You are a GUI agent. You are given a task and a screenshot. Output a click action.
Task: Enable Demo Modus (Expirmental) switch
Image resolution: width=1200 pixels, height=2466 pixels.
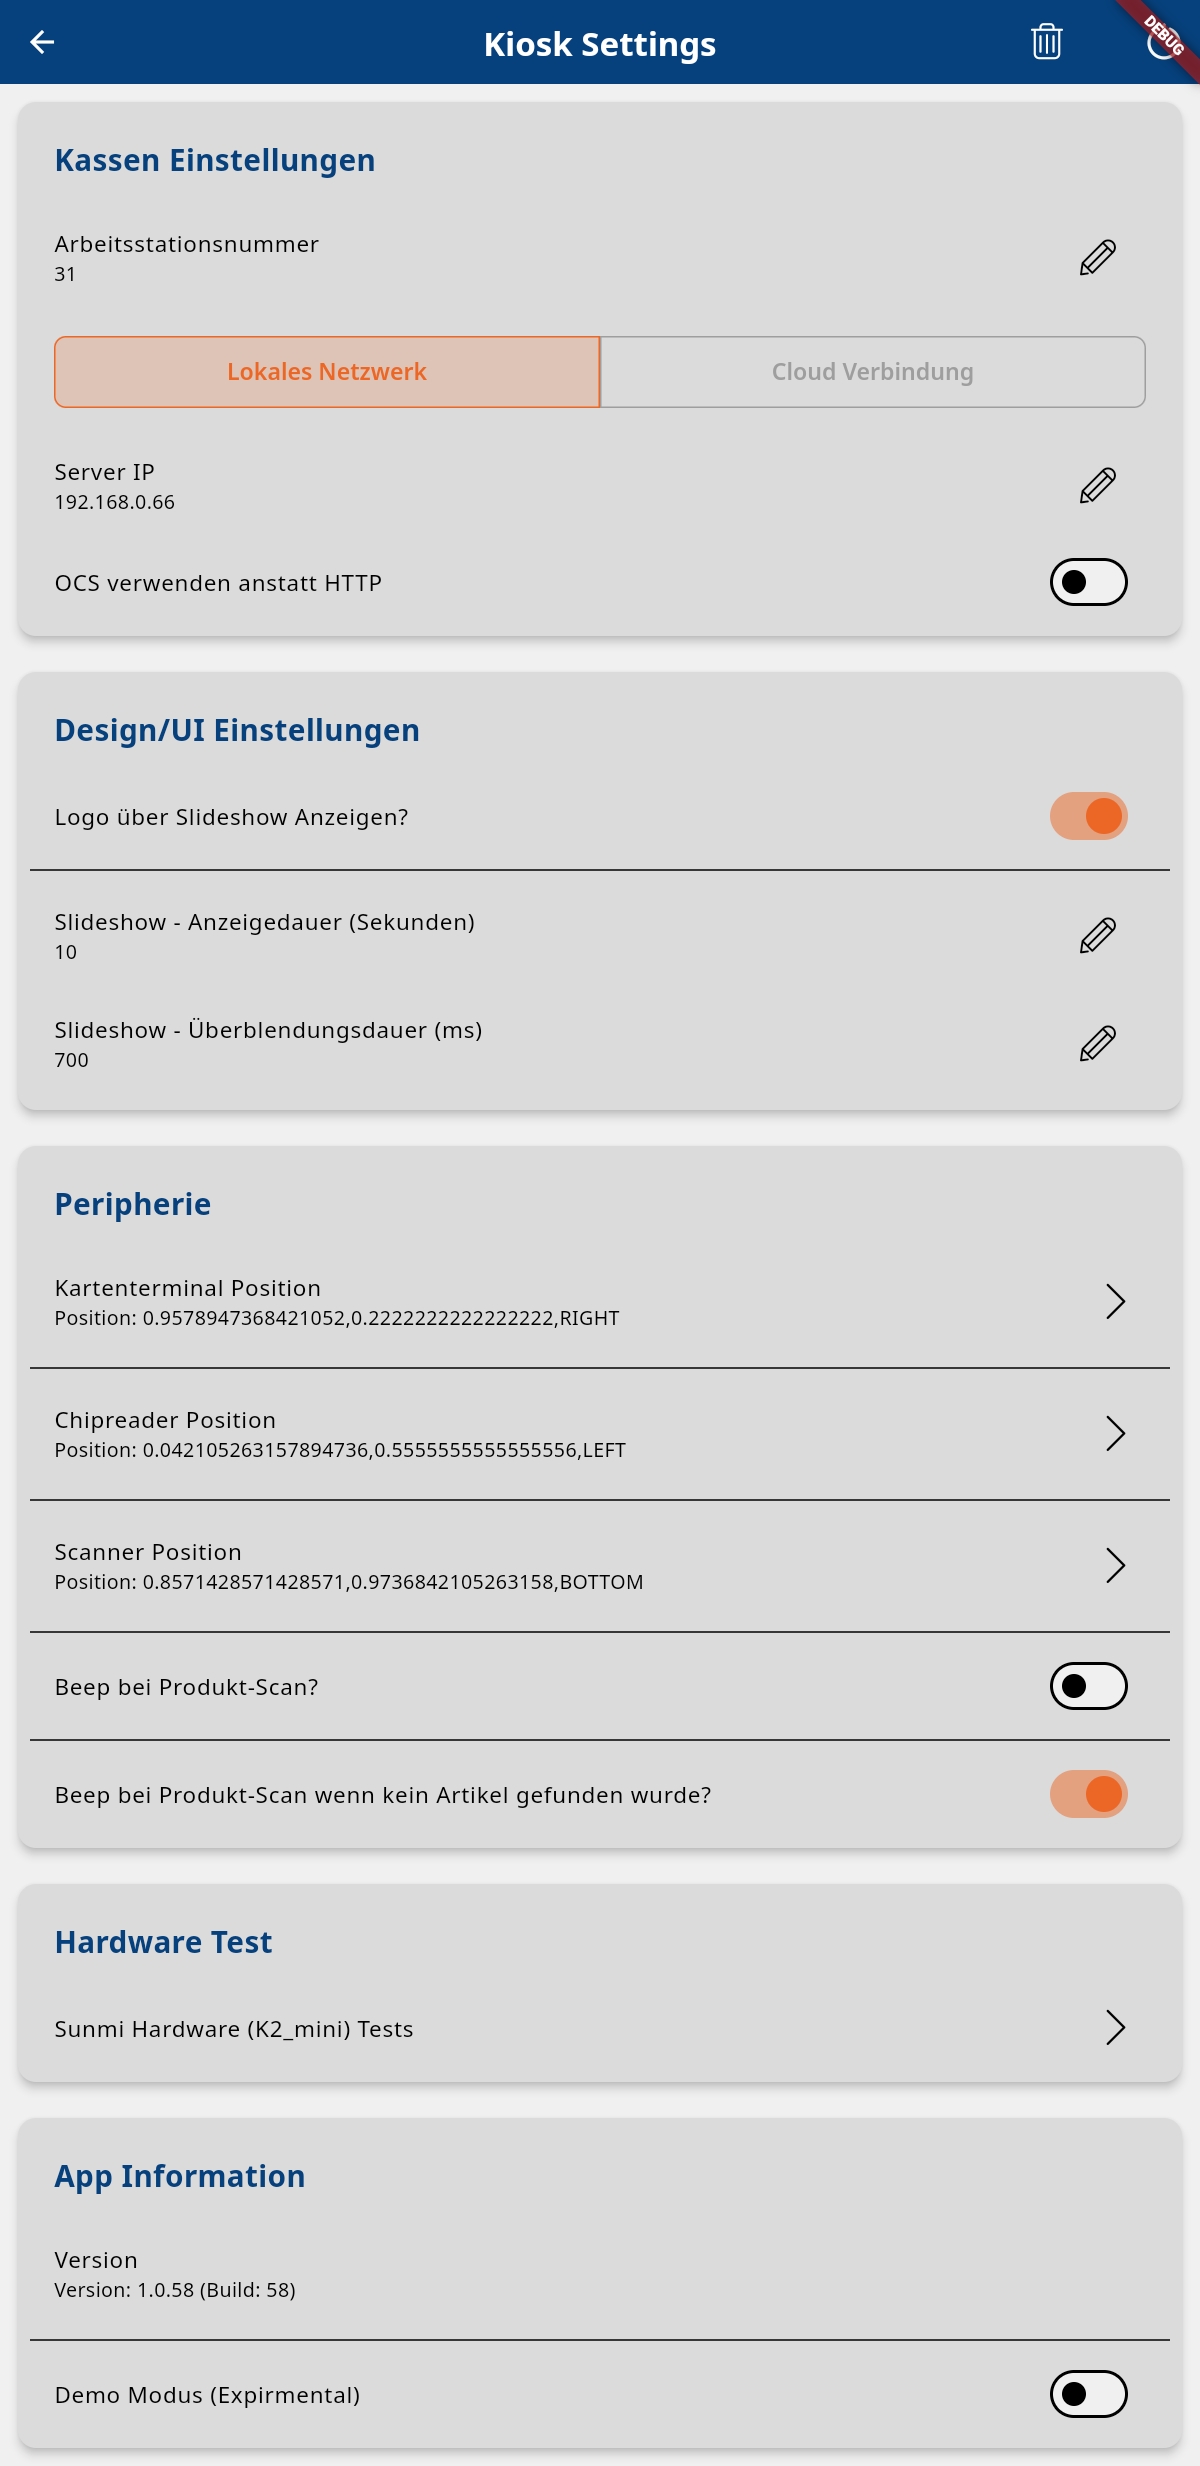point(1088,2394)
